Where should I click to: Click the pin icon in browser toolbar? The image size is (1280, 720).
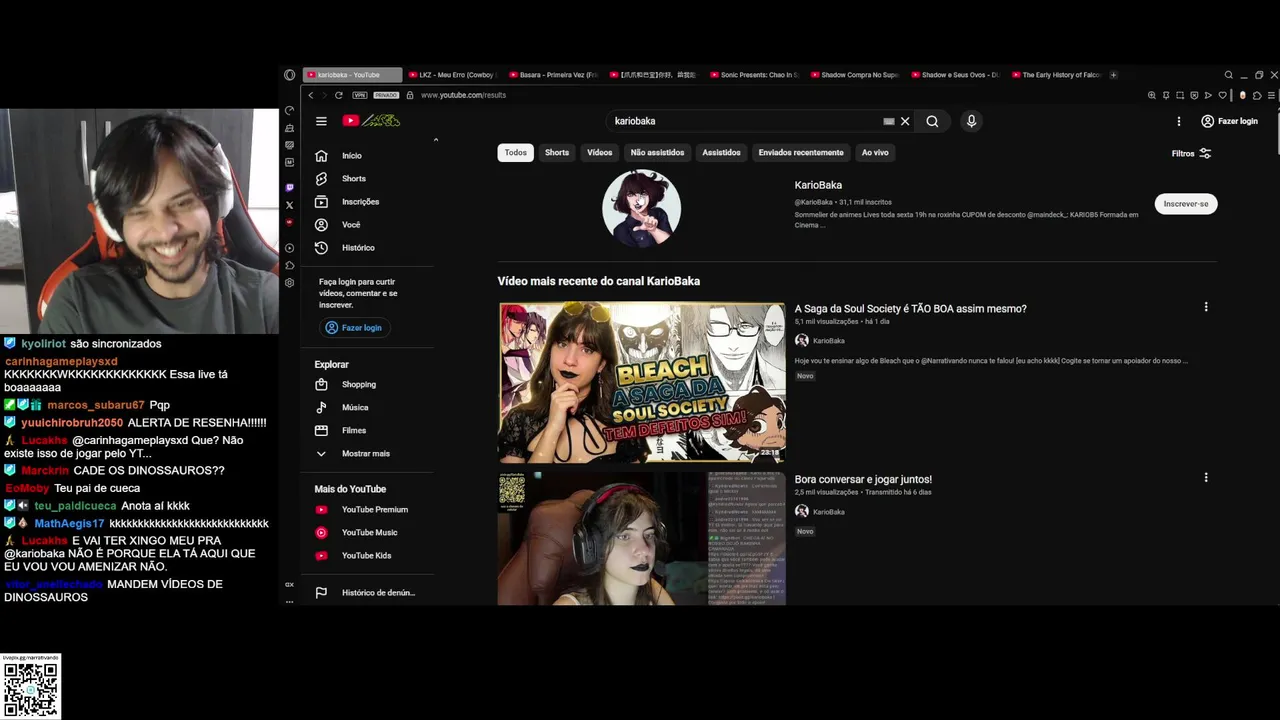coord(1166,95)
